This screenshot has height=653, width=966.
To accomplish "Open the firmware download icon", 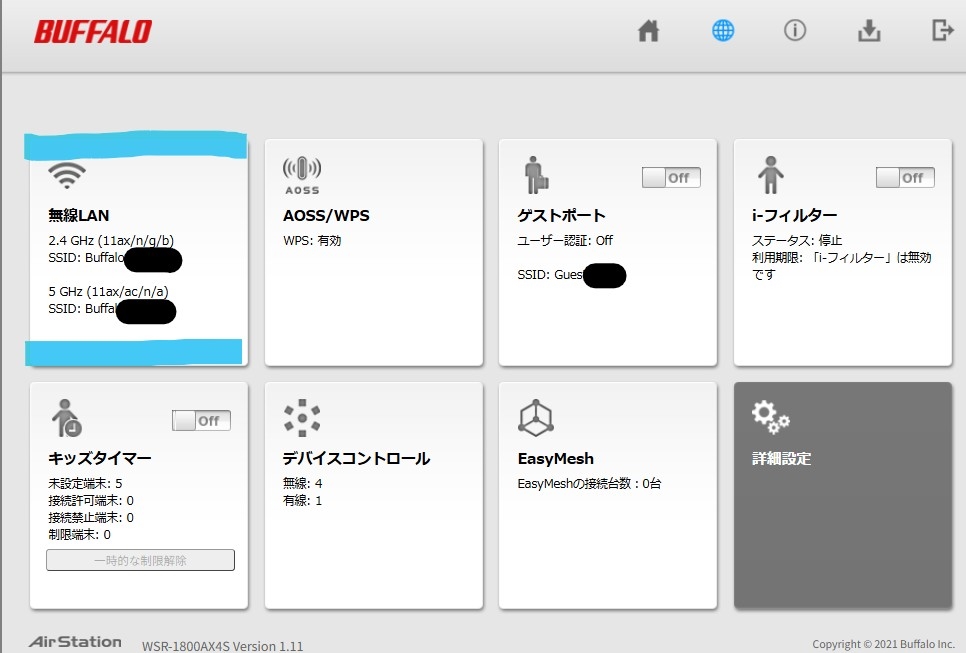I will [x=869, y=30].
